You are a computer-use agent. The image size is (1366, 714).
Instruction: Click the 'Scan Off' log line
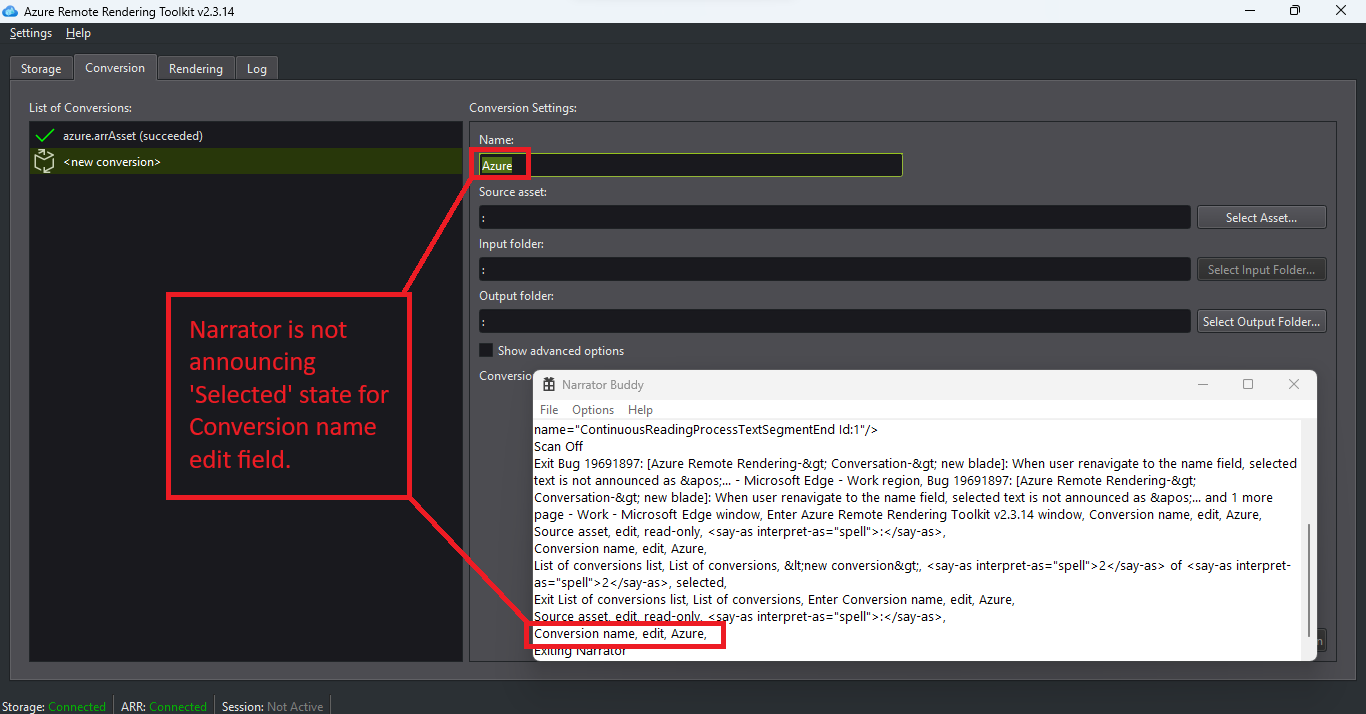(559, 446)
